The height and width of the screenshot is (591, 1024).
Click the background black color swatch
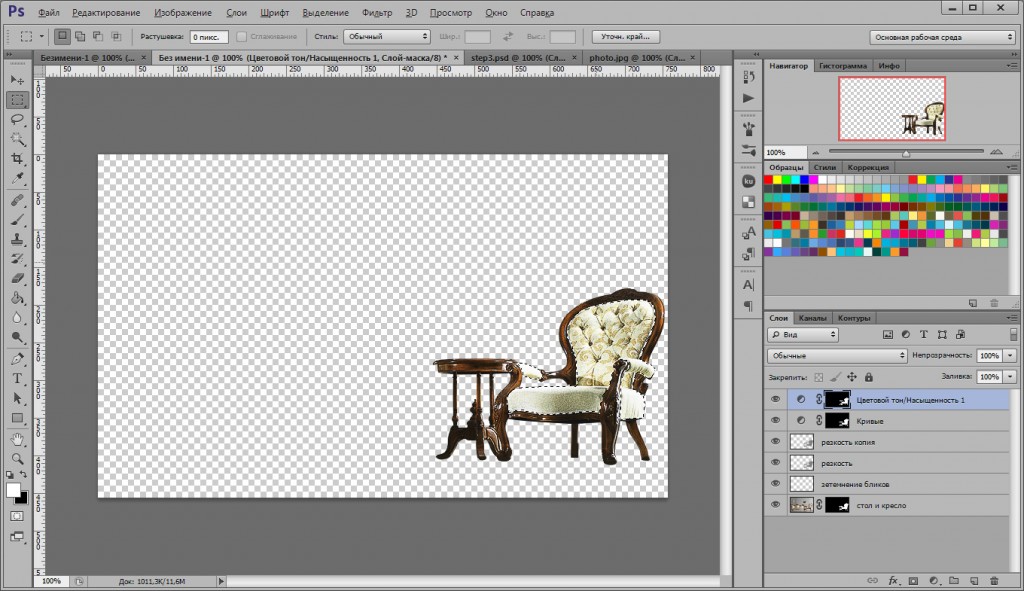pos(23,499)
